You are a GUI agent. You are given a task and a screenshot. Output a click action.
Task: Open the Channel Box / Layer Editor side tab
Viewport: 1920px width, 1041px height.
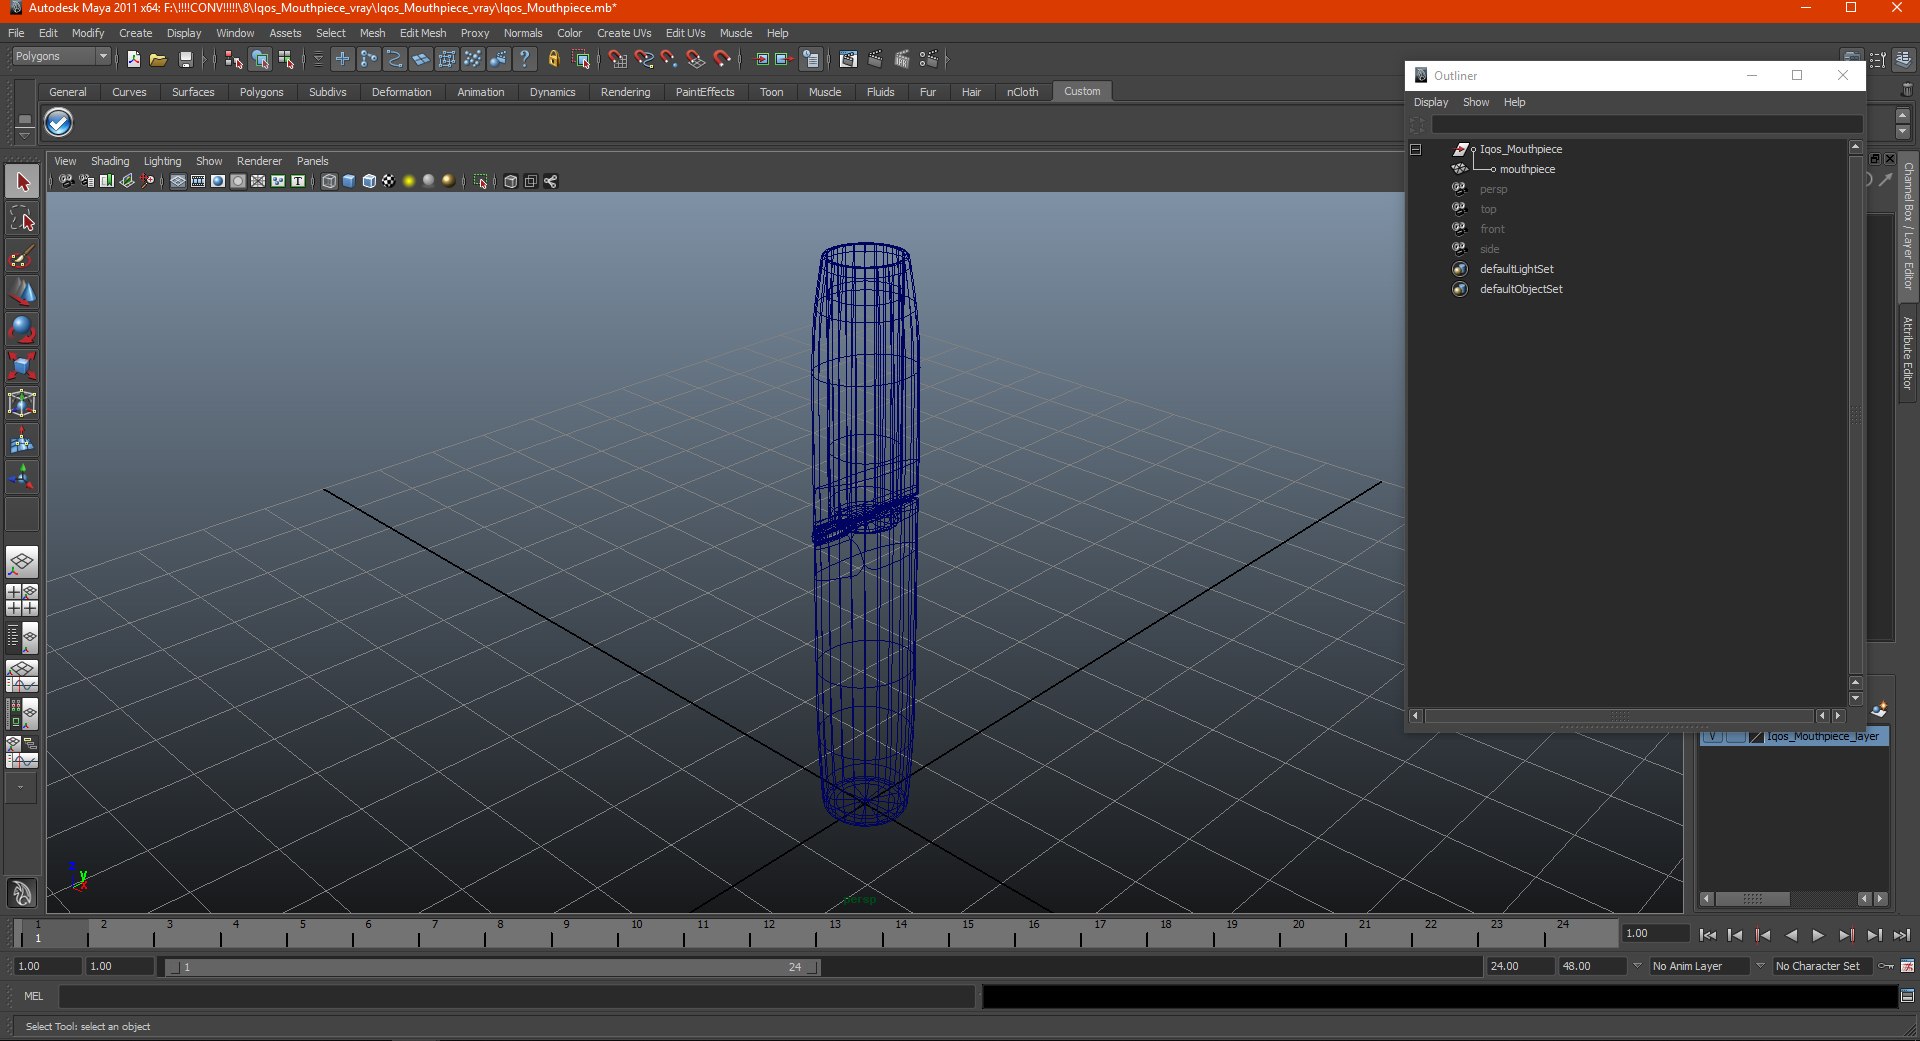point(1908,225)
